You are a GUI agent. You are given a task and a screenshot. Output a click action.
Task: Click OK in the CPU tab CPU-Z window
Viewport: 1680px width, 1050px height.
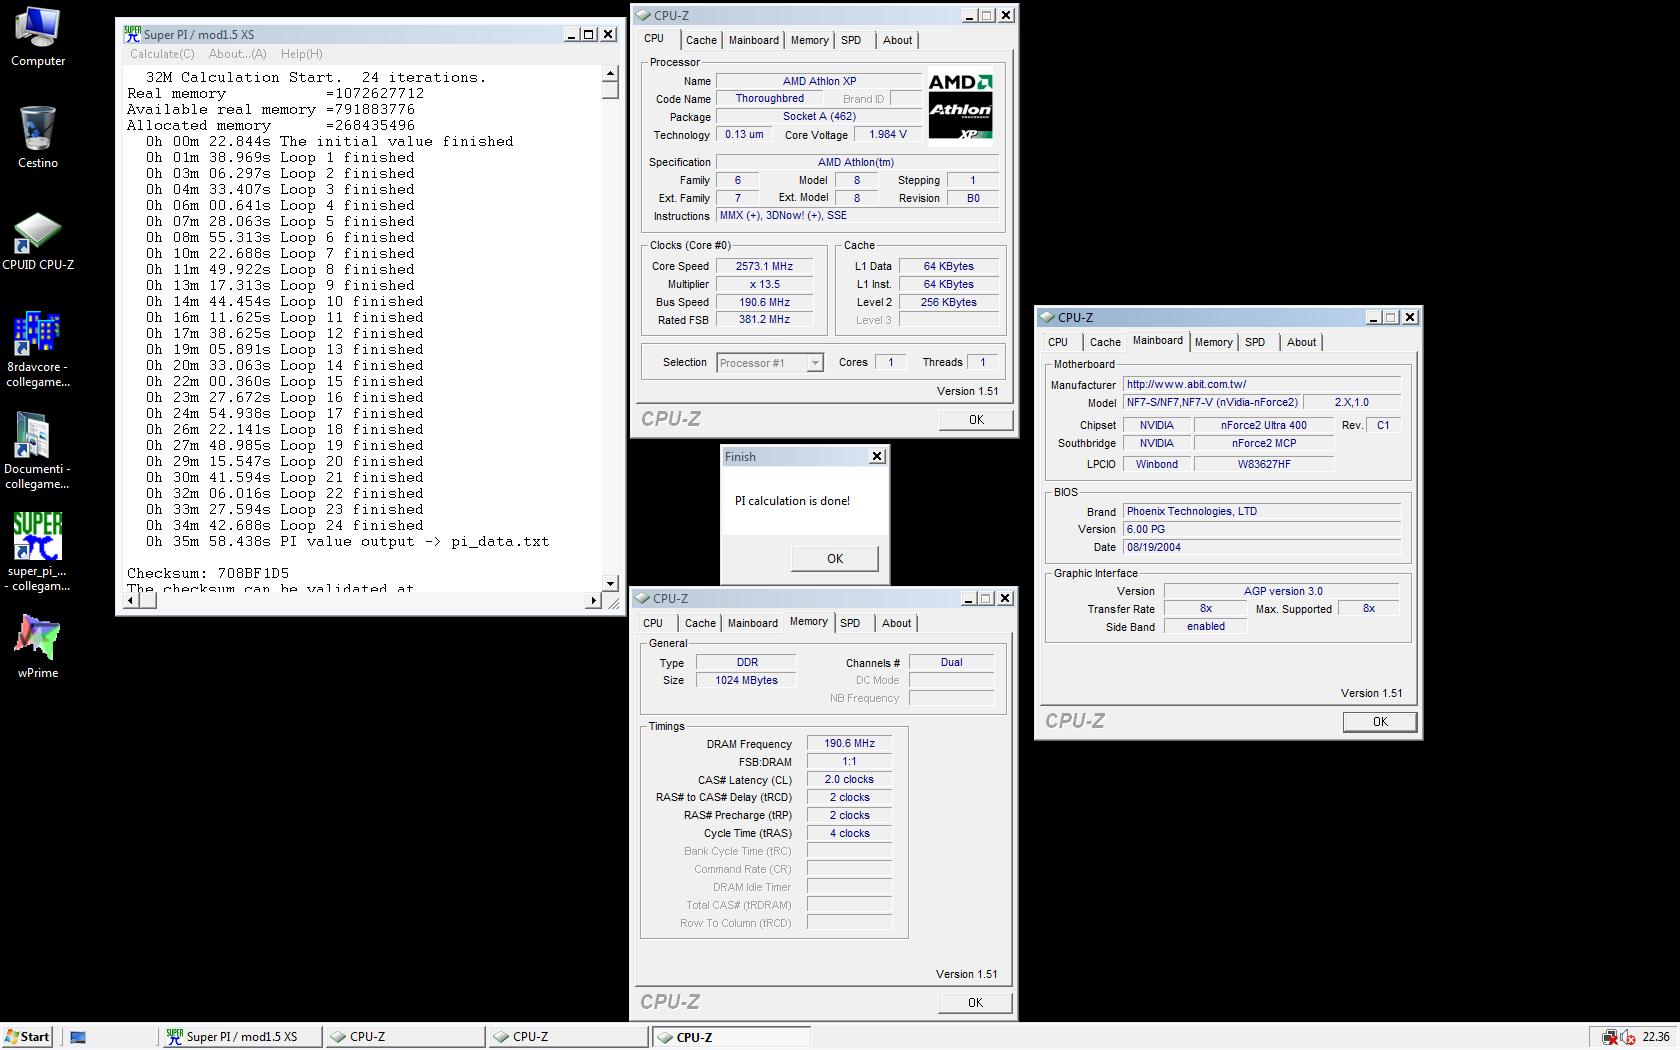click(976, 420)
